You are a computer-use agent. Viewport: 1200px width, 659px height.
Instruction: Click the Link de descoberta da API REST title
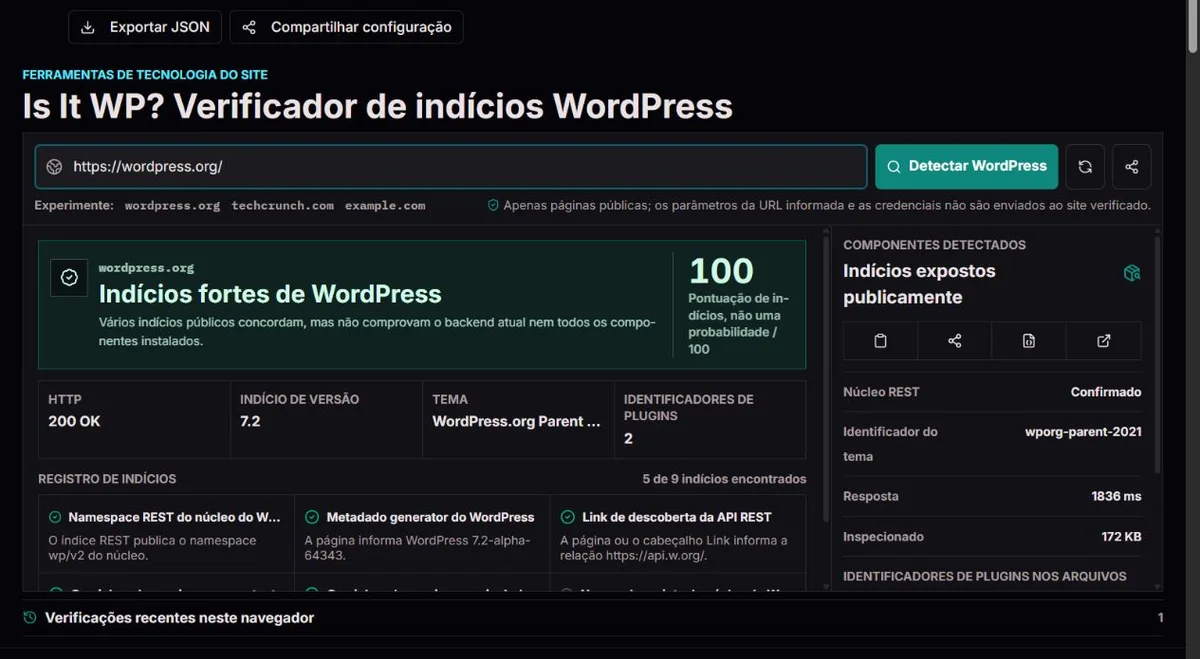pos(677,517)
